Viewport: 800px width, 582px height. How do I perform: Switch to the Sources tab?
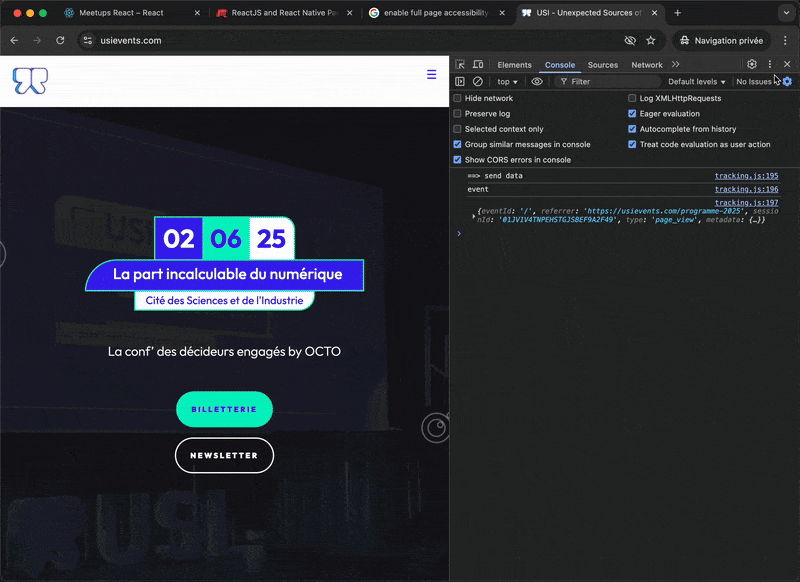tap(603, 65)
